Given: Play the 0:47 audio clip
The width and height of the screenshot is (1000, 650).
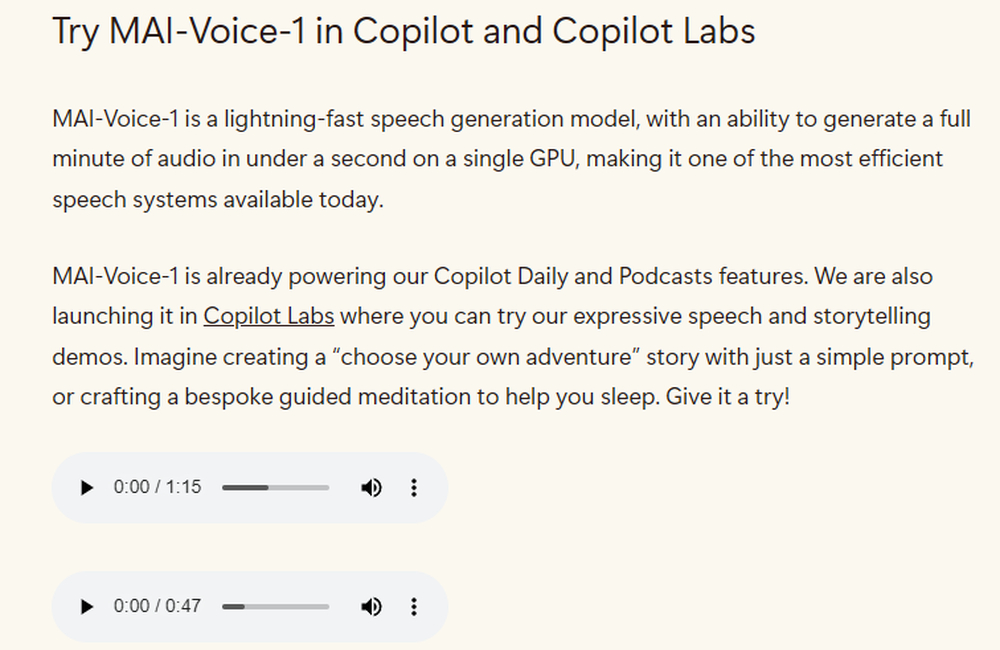Looking at the screenshot, I should [87, 607].
